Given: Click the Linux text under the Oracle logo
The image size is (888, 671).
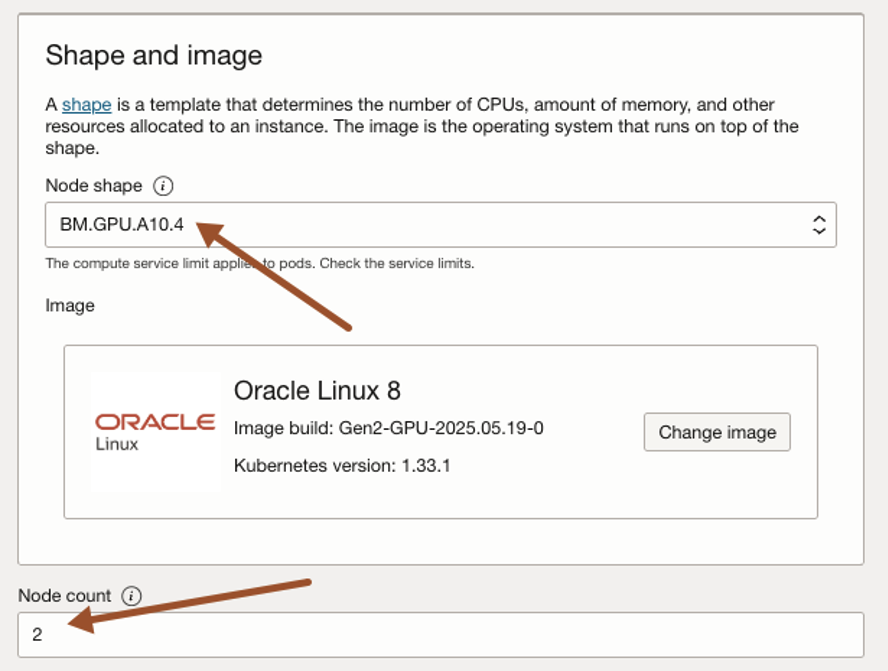Looking at the screenshot, I should coord(117,443).
